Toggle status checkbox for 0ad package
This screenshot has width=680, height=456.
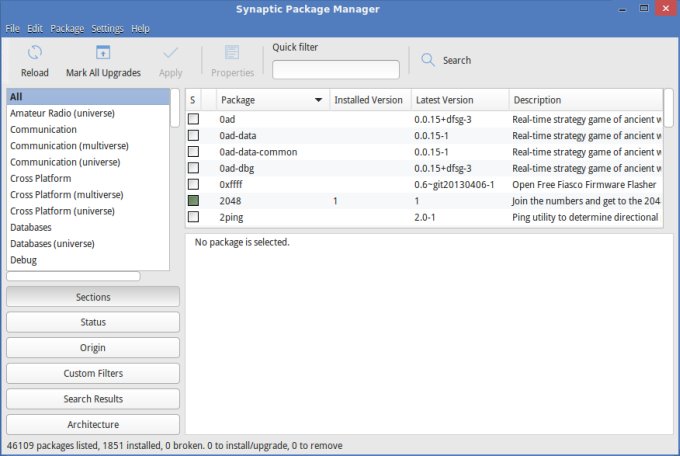[x=194, y=119]
